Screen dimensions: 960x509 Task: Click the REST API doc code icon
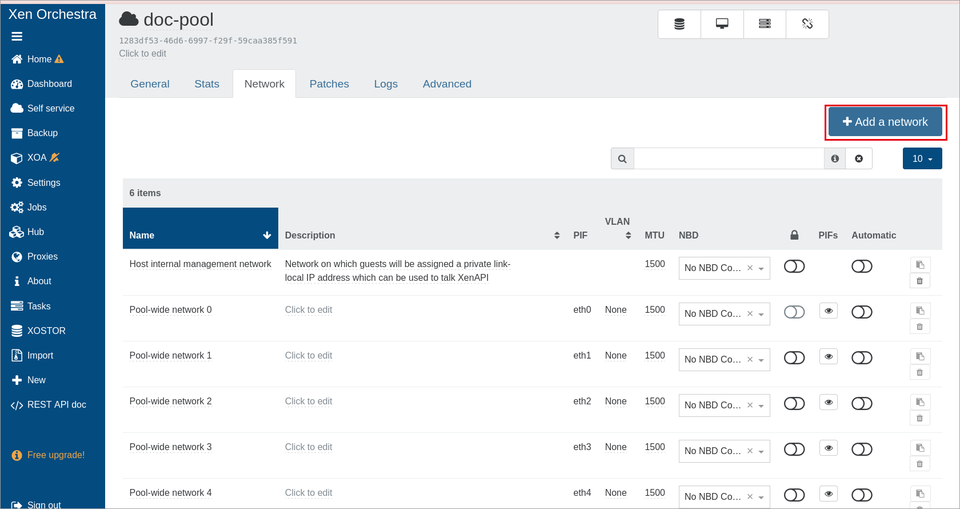(17, 405)
